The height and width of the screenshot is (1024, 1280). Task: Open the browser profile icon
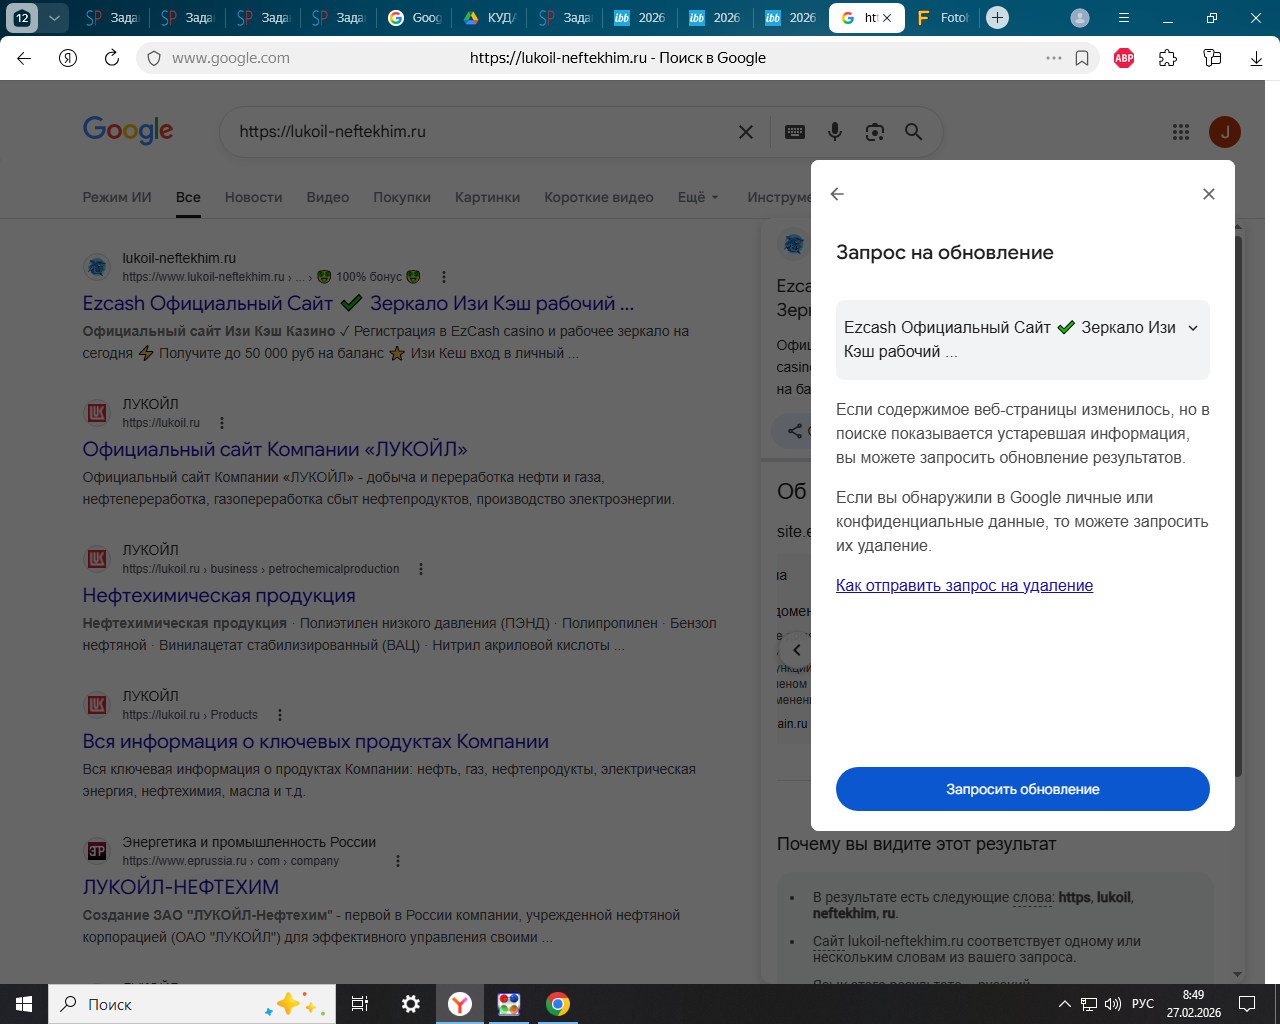point(1080,17)
